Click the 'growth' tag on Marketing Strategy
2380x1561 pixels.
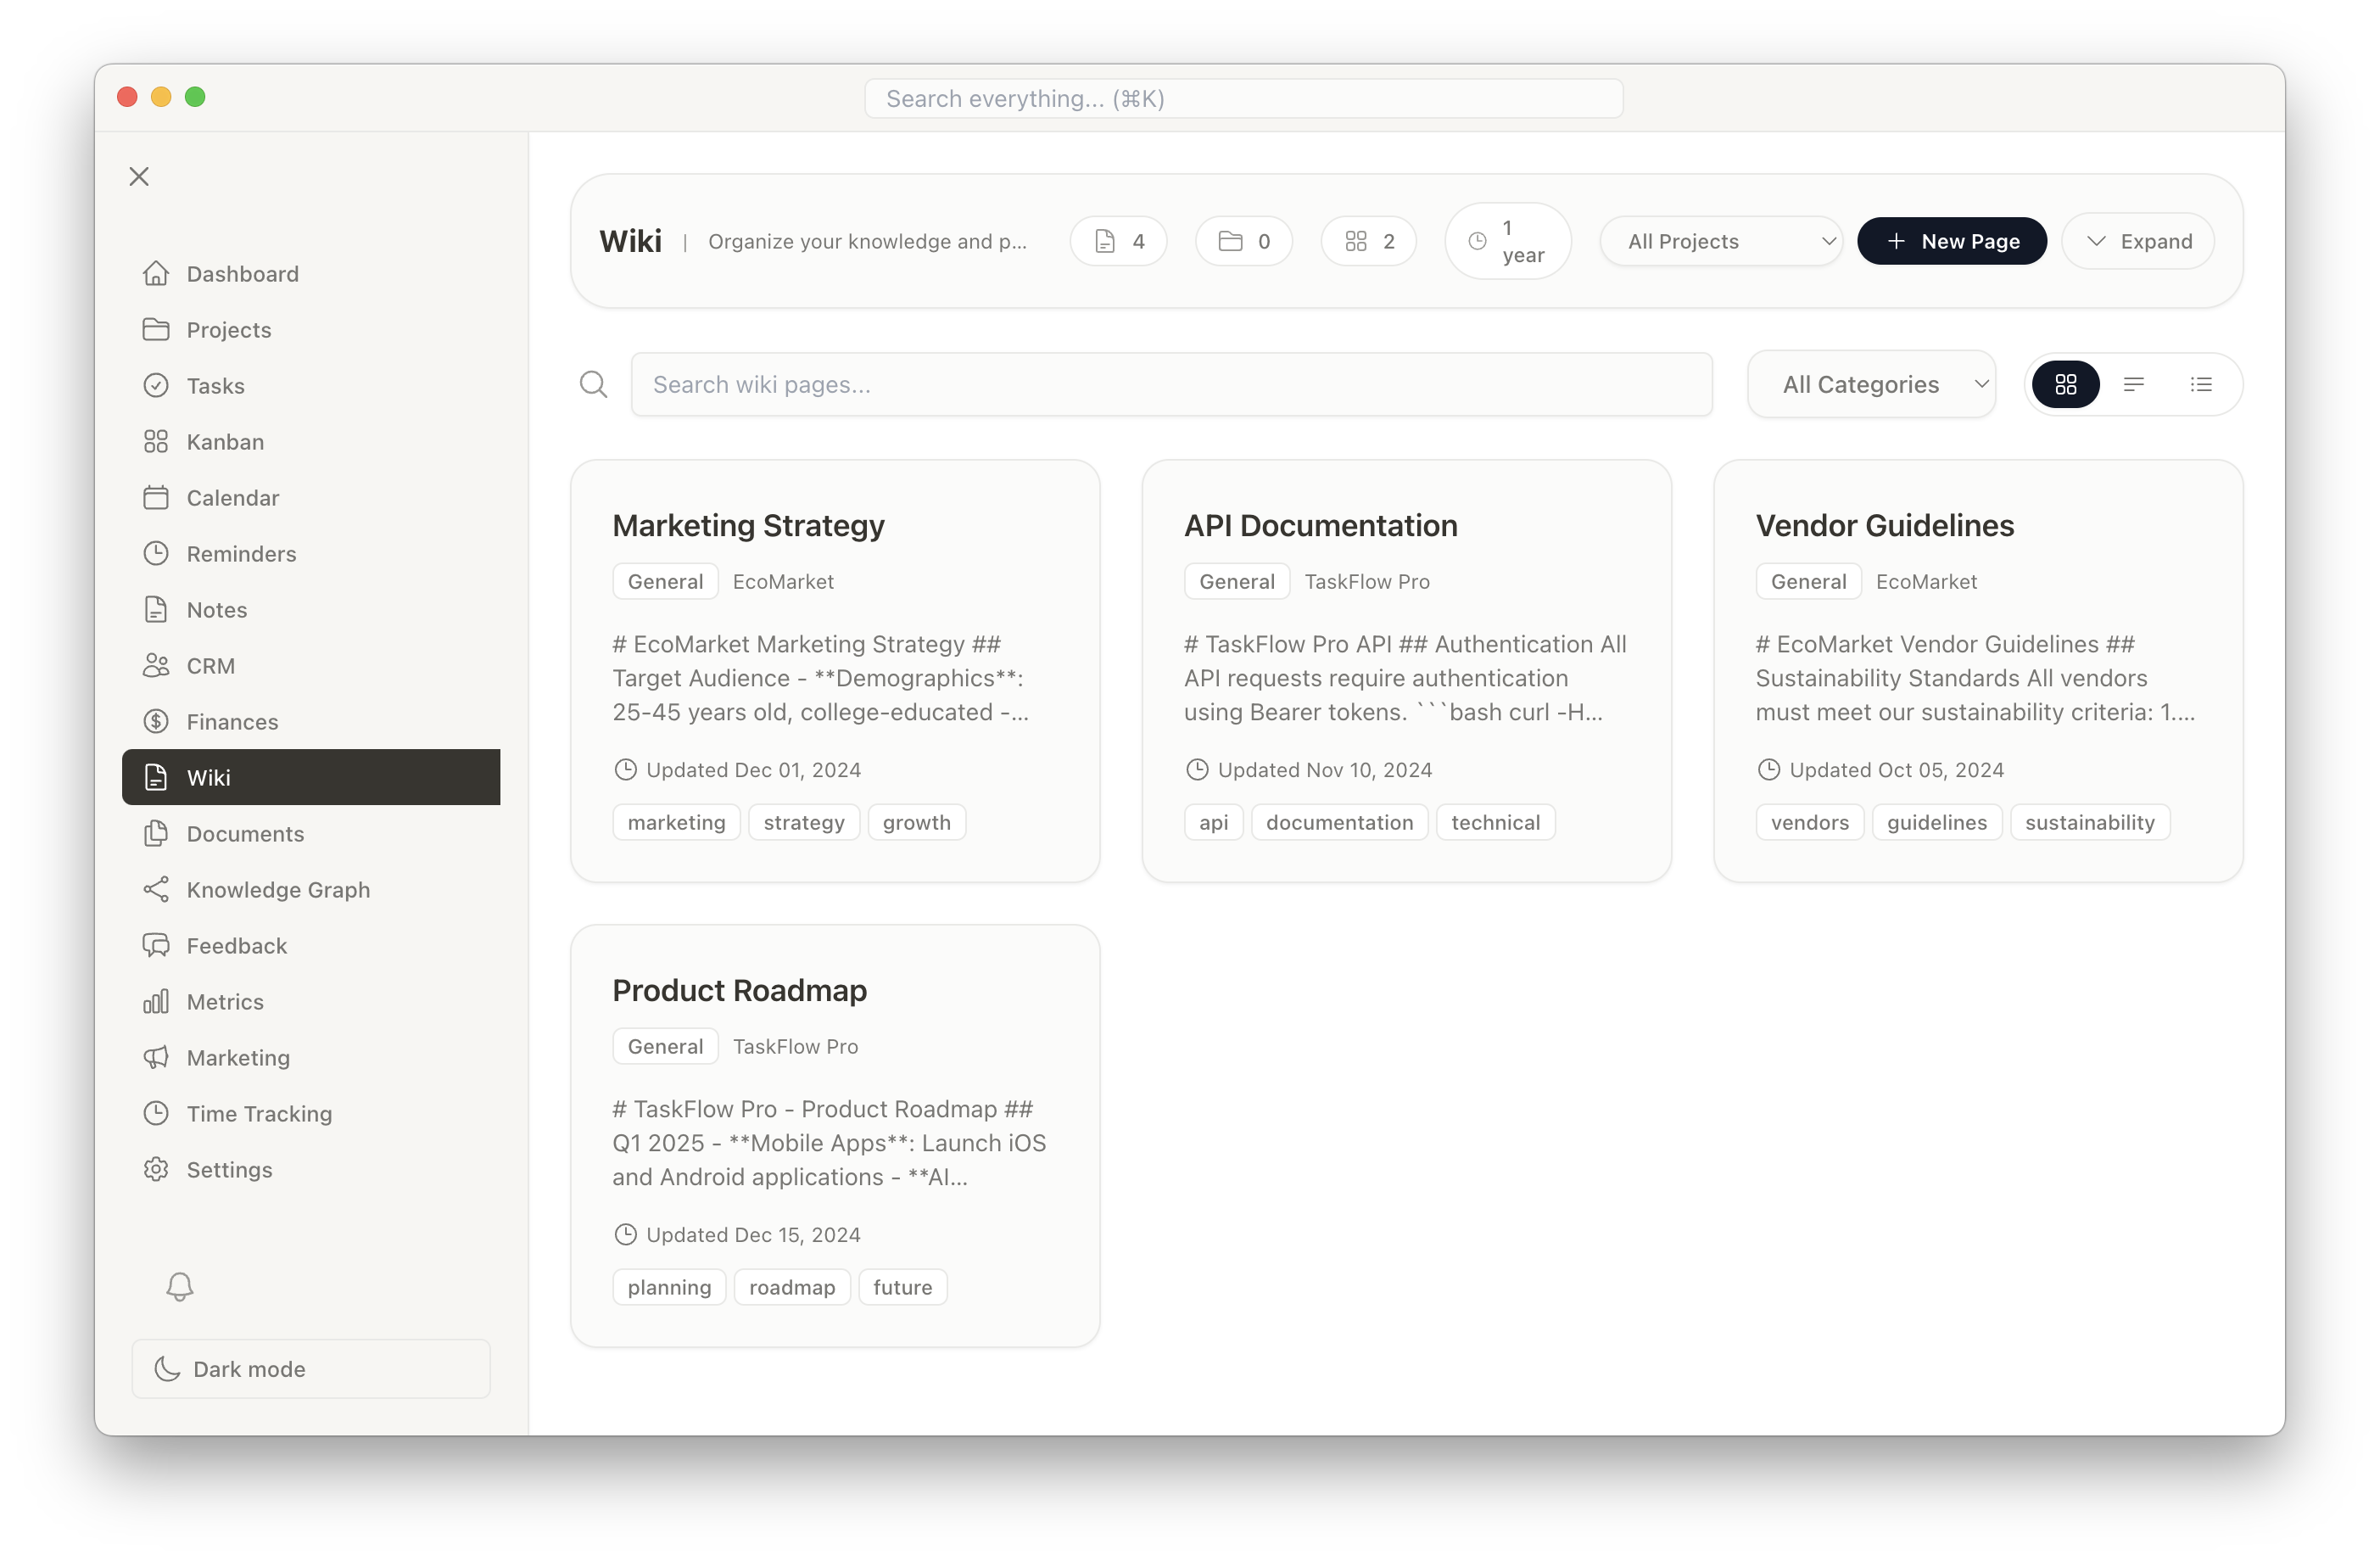916,822
